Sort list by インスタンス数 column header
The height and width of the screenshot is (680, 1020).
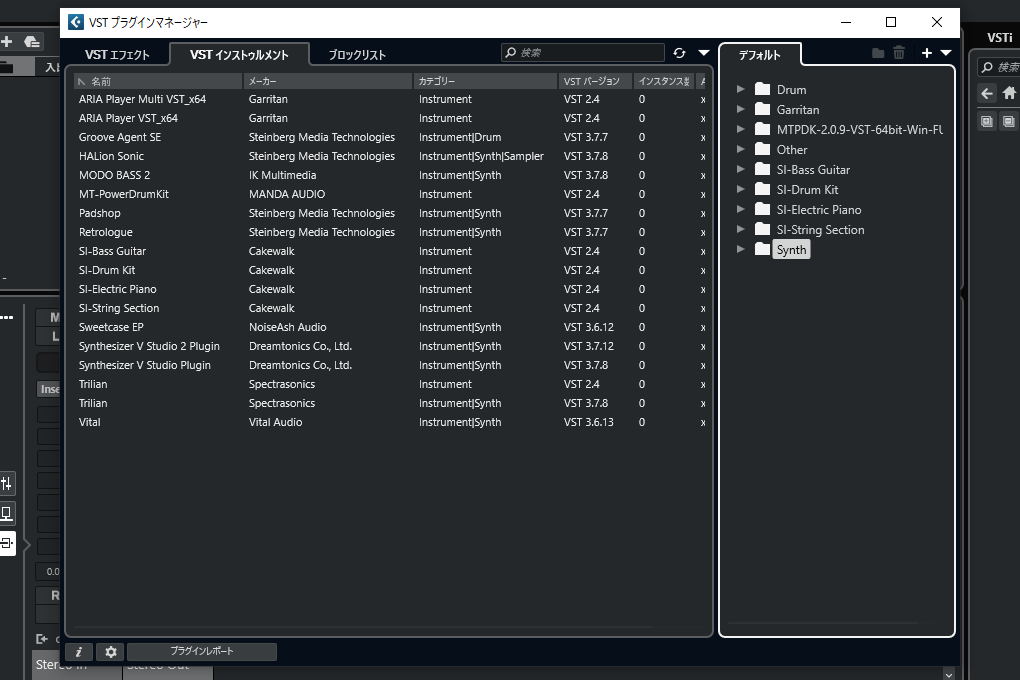tap(664, 81)
